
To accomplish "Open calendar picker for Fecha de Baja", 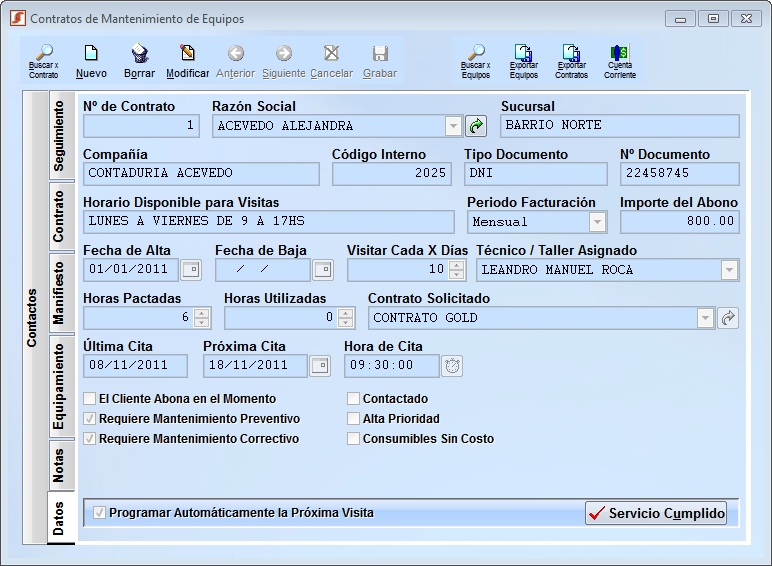I will [323, 270].
